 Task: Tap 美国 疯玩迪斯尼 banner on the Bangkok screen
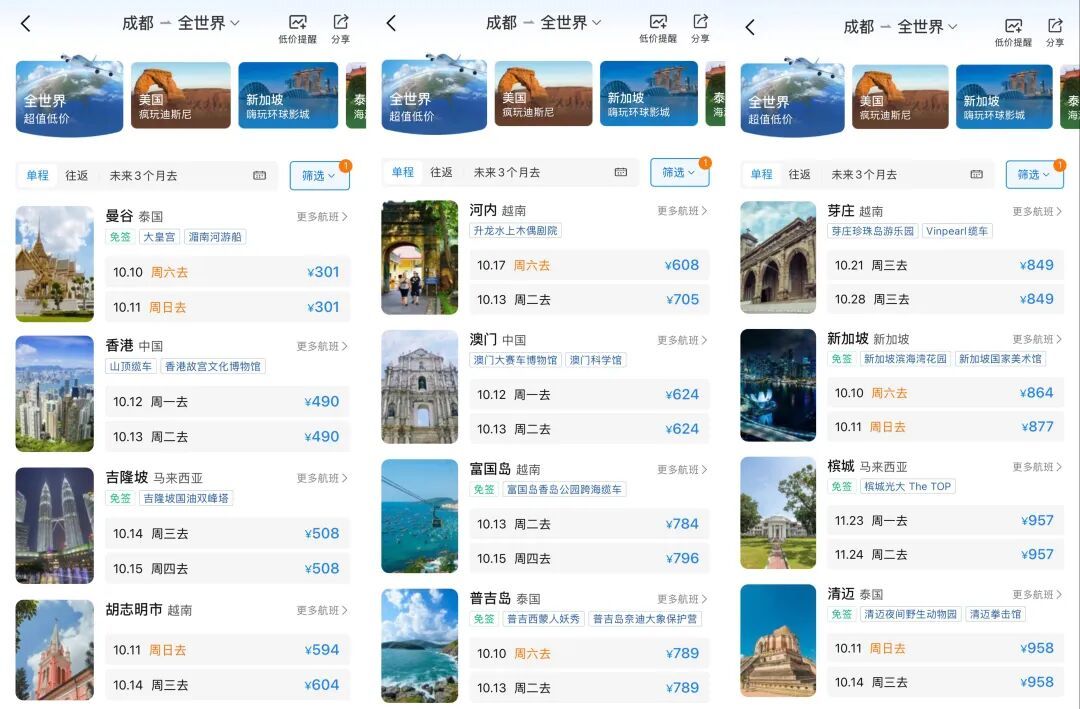[x=180, y=95]
